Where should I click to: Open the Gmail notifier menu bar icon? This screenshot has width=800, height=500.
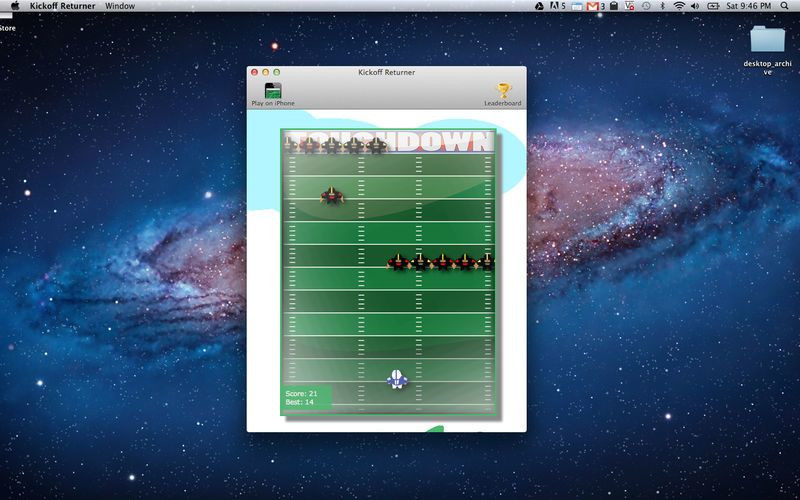pyautogui.click(x=595, y=6)
